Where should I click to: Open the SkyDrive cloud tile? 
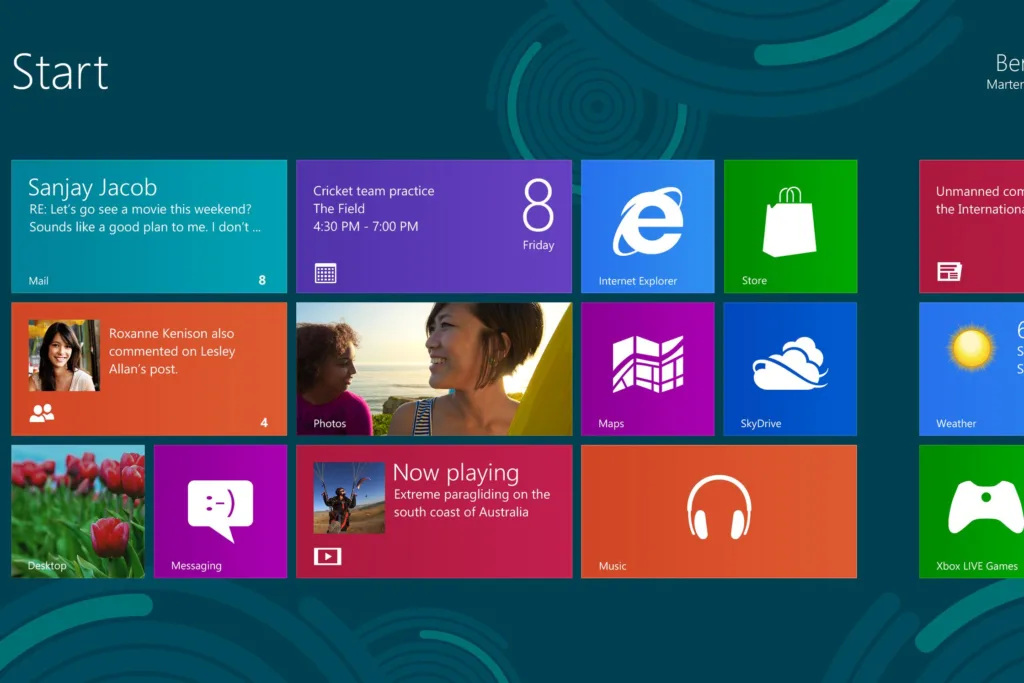pyautogui.click(x=790, y=368)
